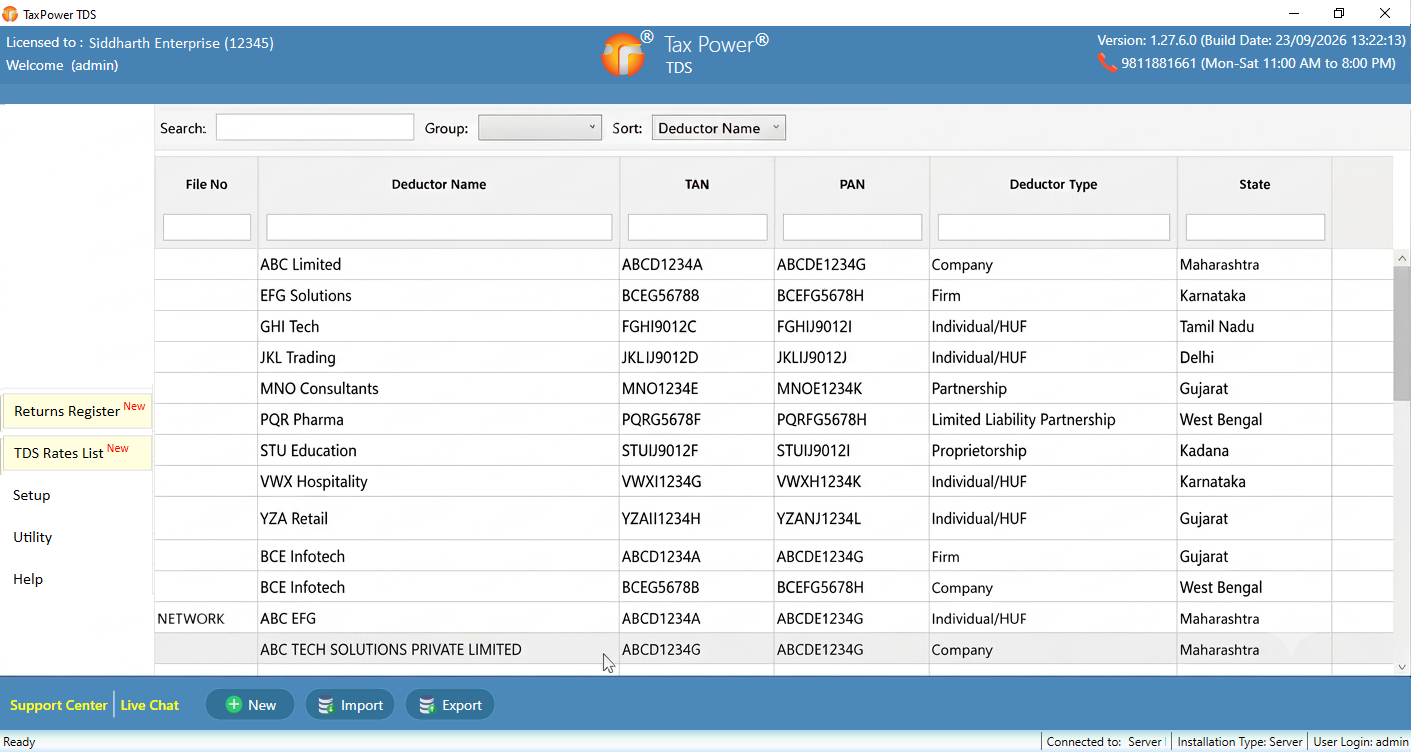Click the red phone support icon
This screenshot has height=752, width=1411.
point(1107,63)
